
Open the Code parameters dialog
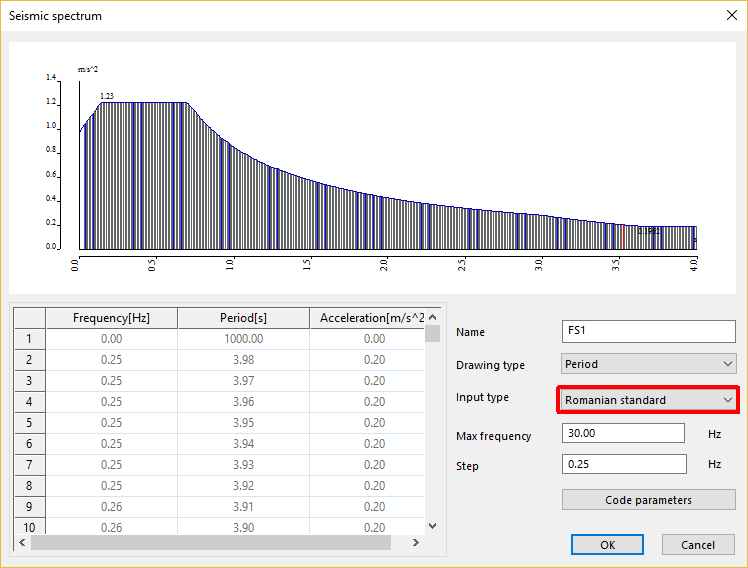(648, 500)
